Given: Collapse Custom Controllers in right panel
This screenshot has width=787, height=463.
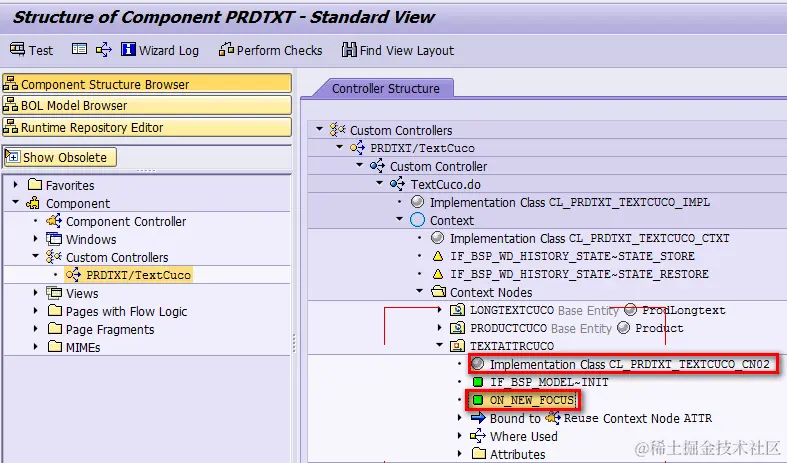Looking at the screenshot, I should [320, 129].
